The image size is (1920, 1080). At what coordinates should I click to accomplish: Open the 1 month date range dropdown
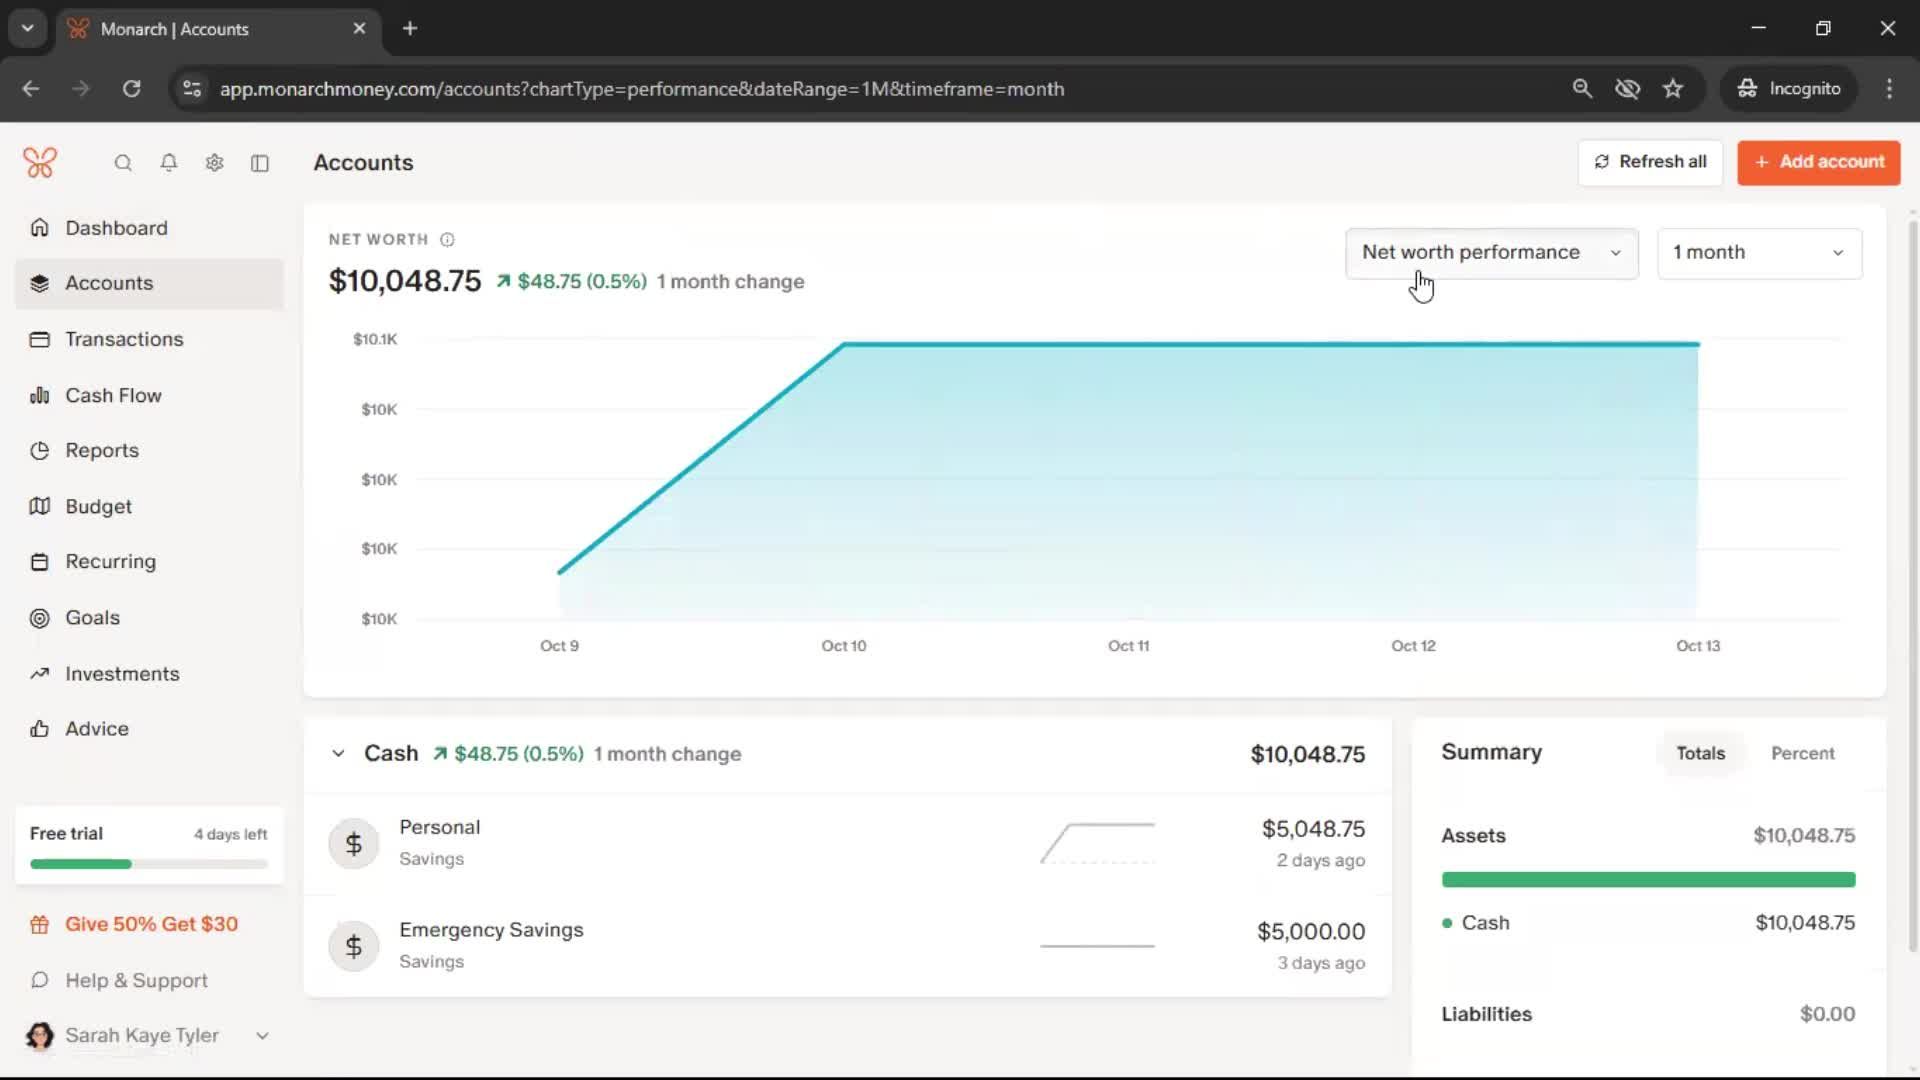click(1759, 253)
